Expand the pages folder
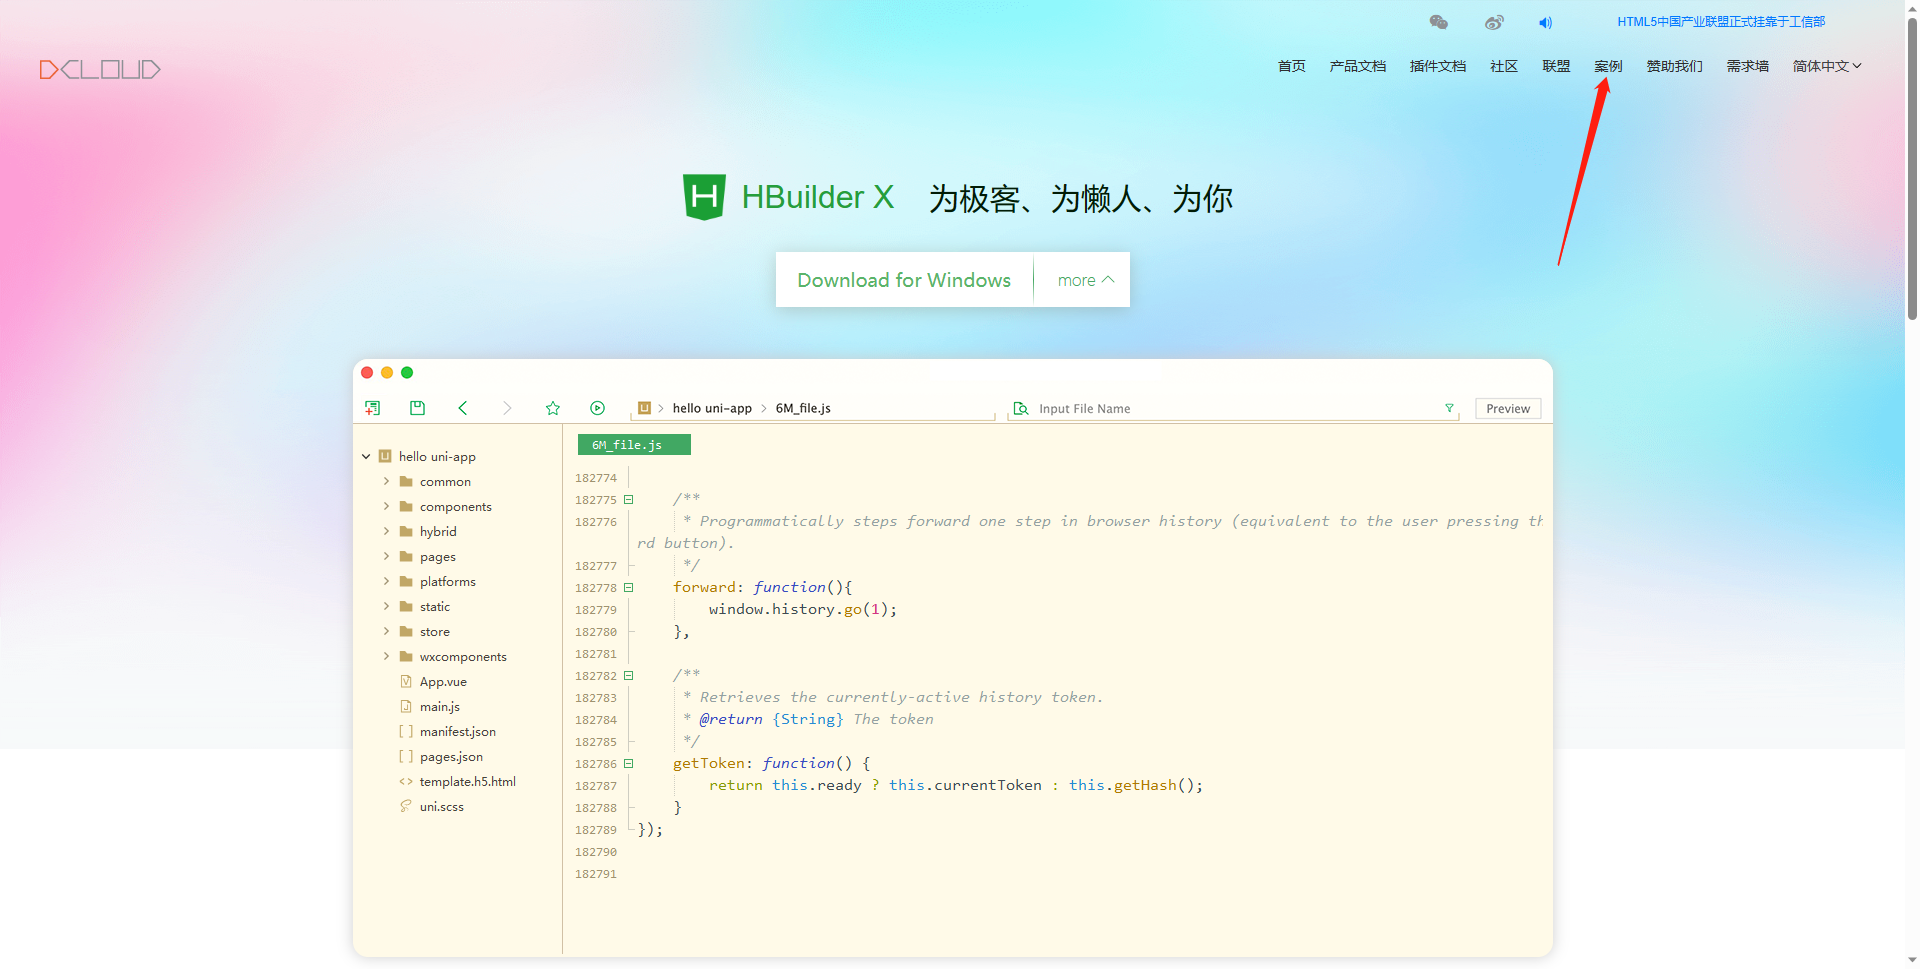1920x969 pixels. tap(386, 556)
